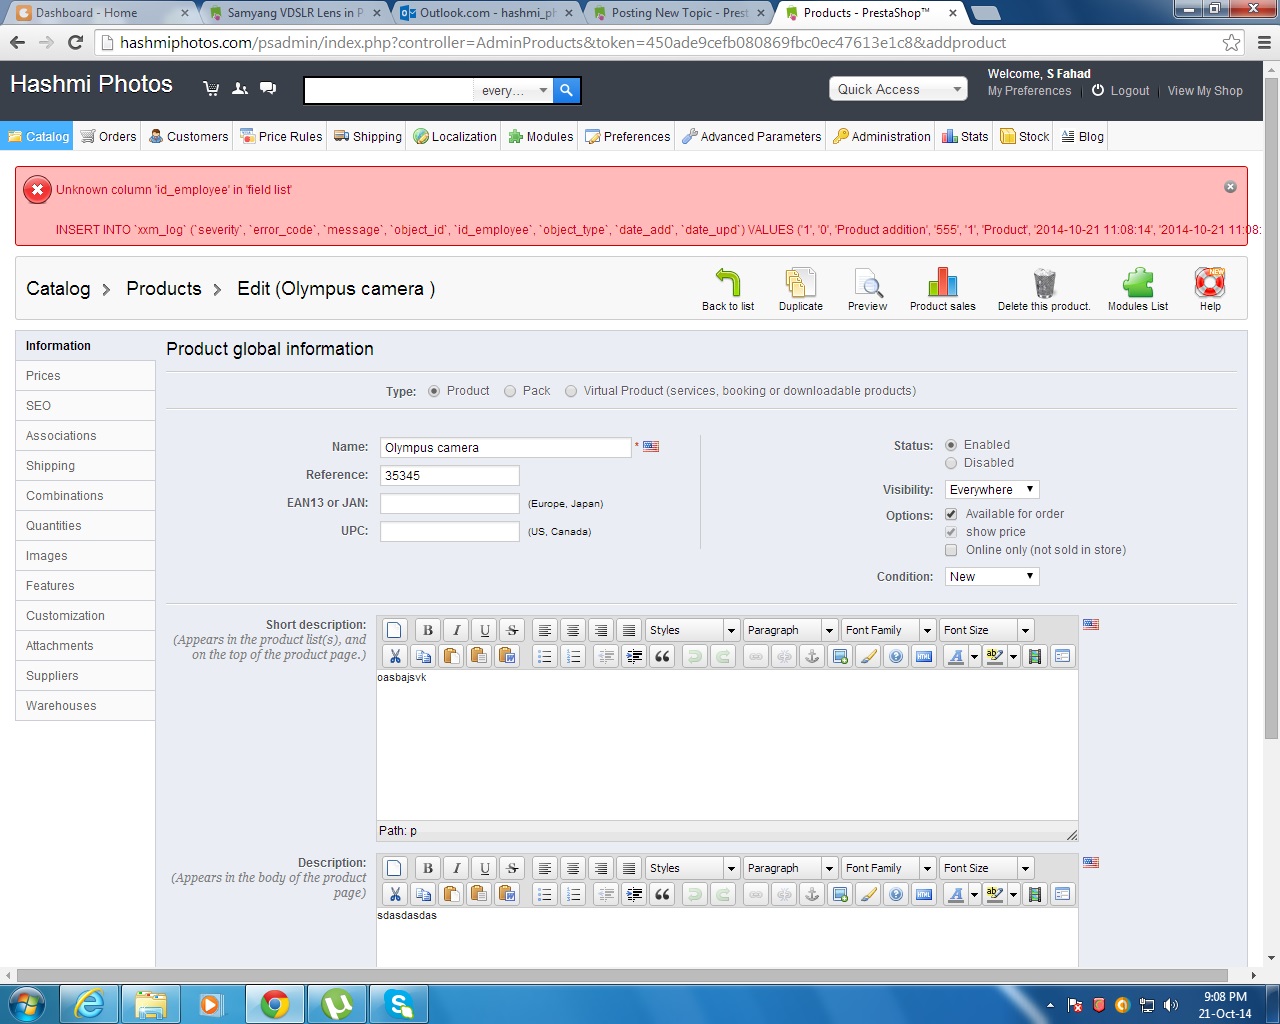1280x1024 pixels.
Task: Pick text color in the Description editor
Action: [x=956, y=894]
